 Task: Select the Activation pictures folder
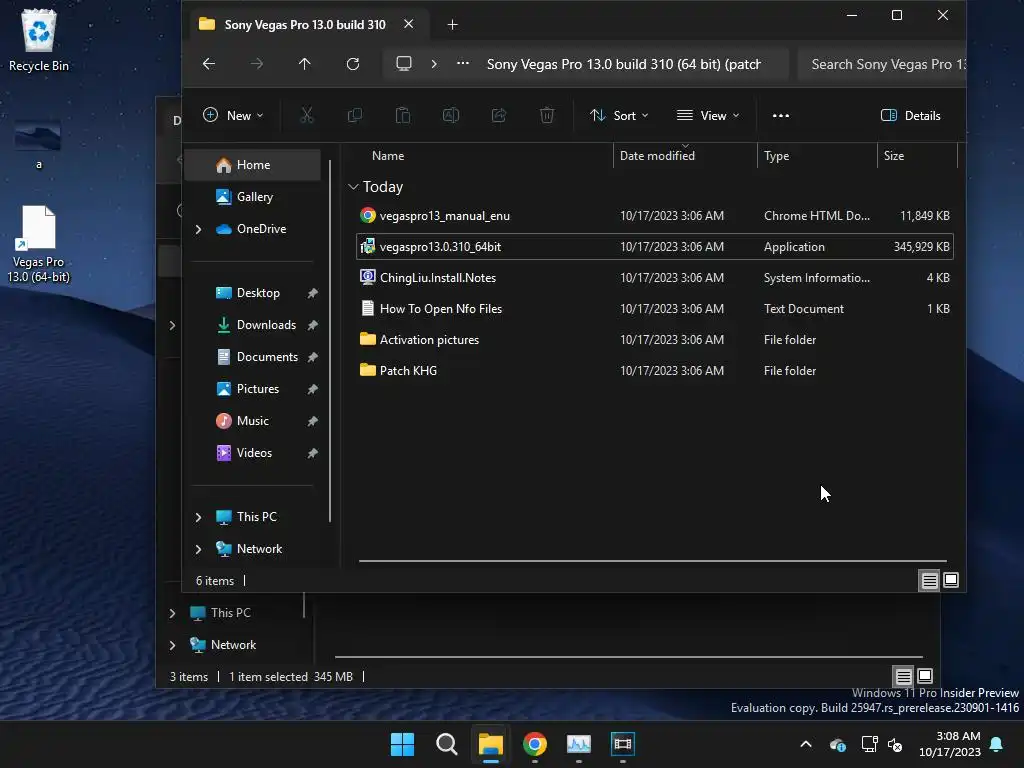[x=654, y=340]
